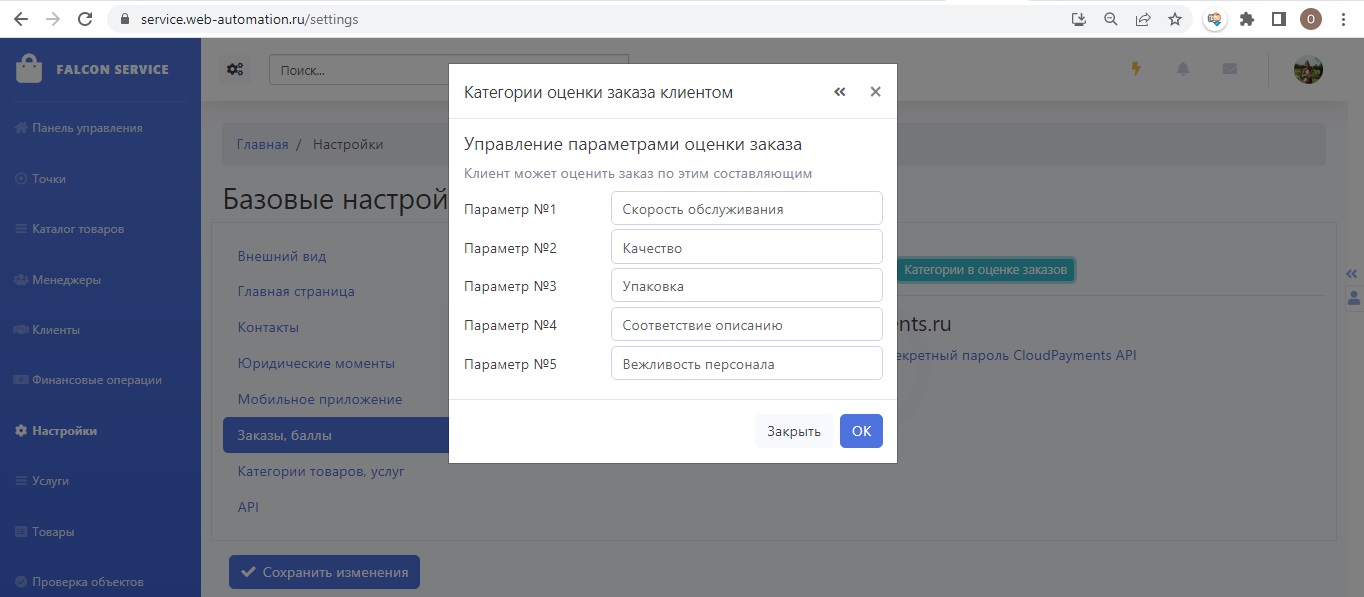1364x597 pixels.
Task: Click the Параметр №1 input field
Action: click(746, 209)
